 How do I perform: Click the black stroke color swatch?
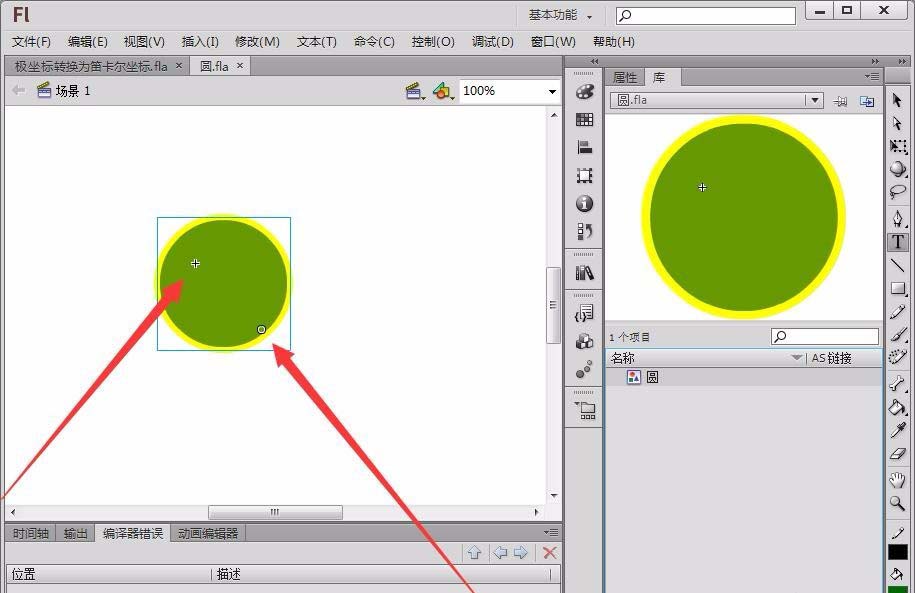point(898,552)
